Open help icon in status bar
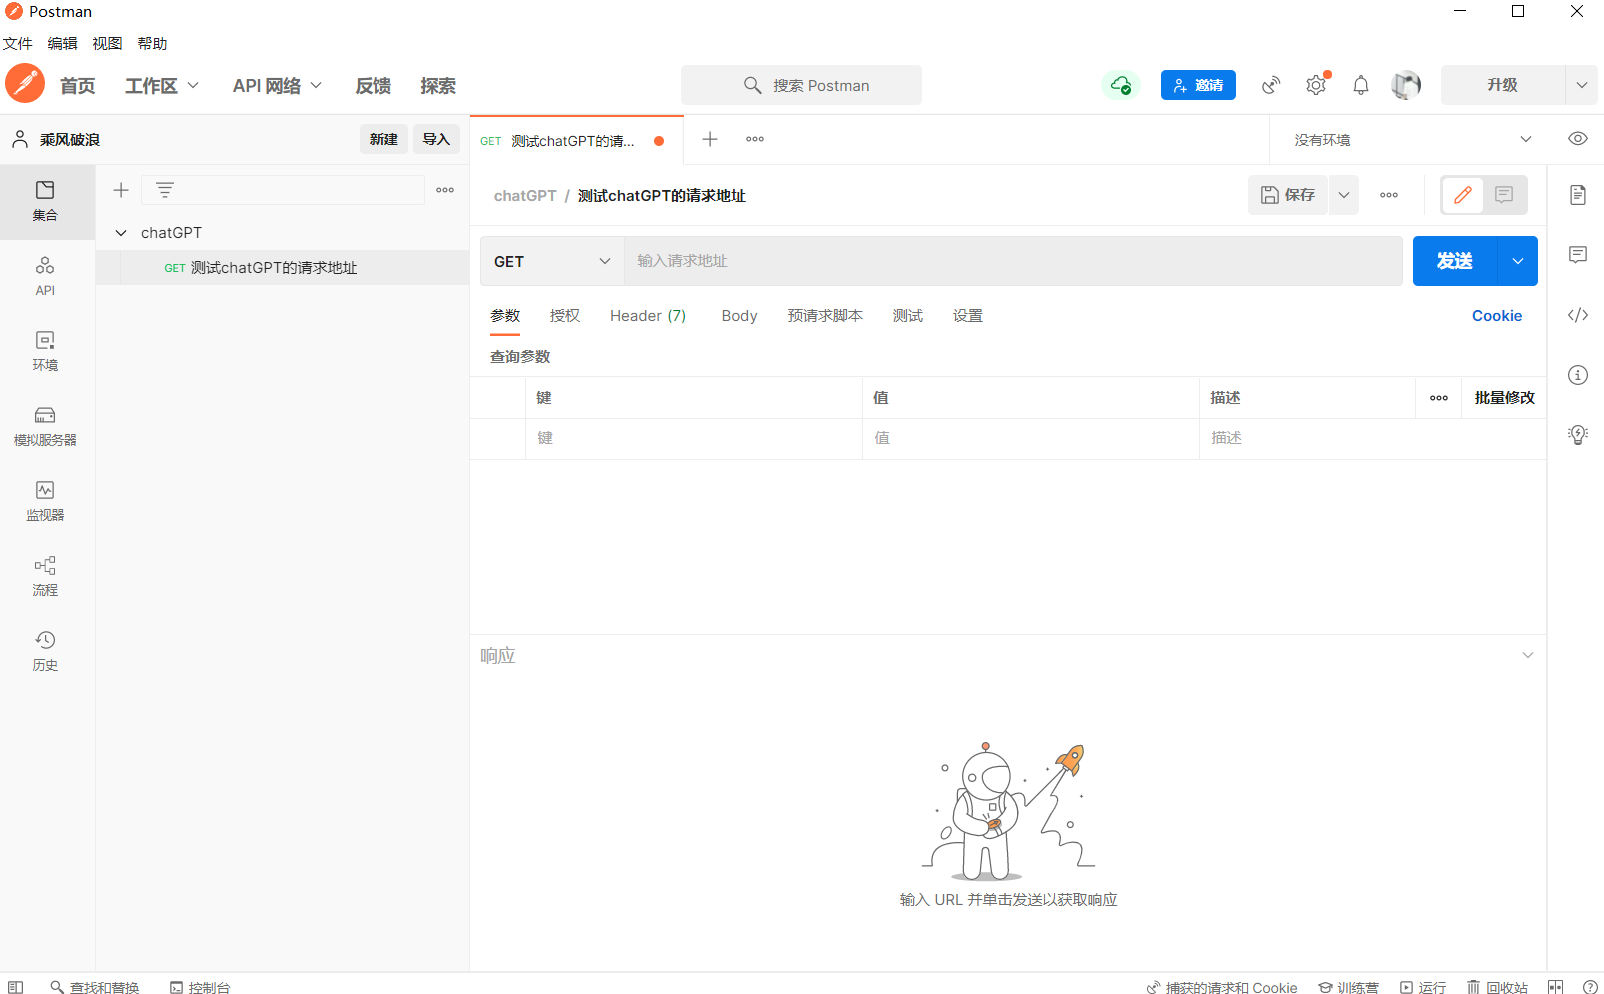 point(1590,987)
